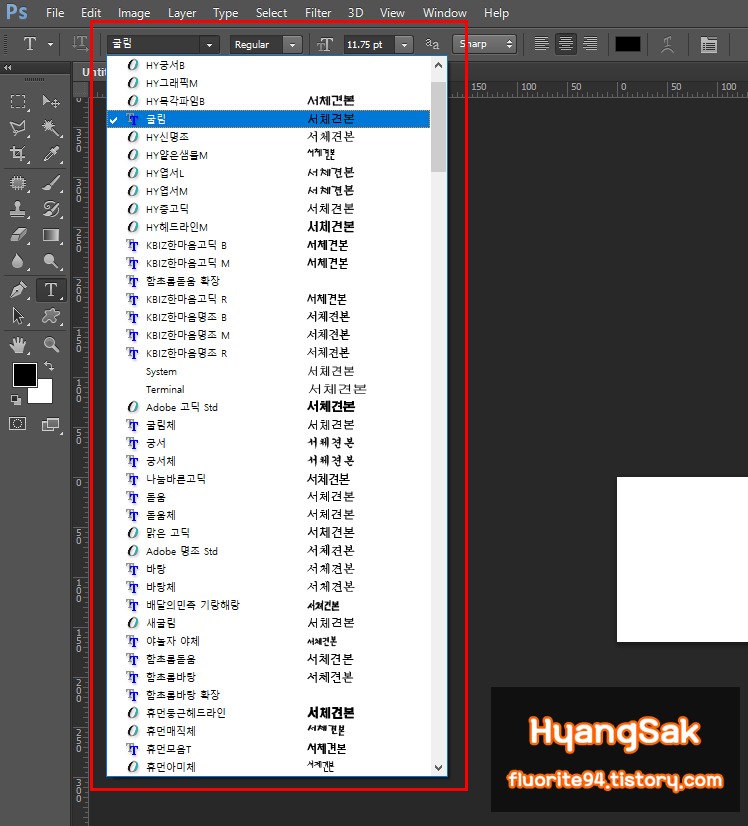Select the Dodge tool
This screenshot has width=748, height=826.
(x=51, y=261)
